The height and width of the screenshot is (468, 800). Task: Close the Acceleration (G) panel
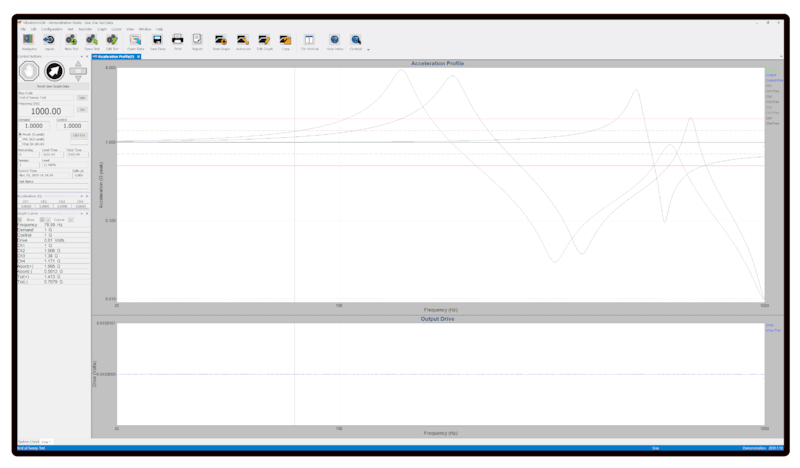tap(87, 196)
